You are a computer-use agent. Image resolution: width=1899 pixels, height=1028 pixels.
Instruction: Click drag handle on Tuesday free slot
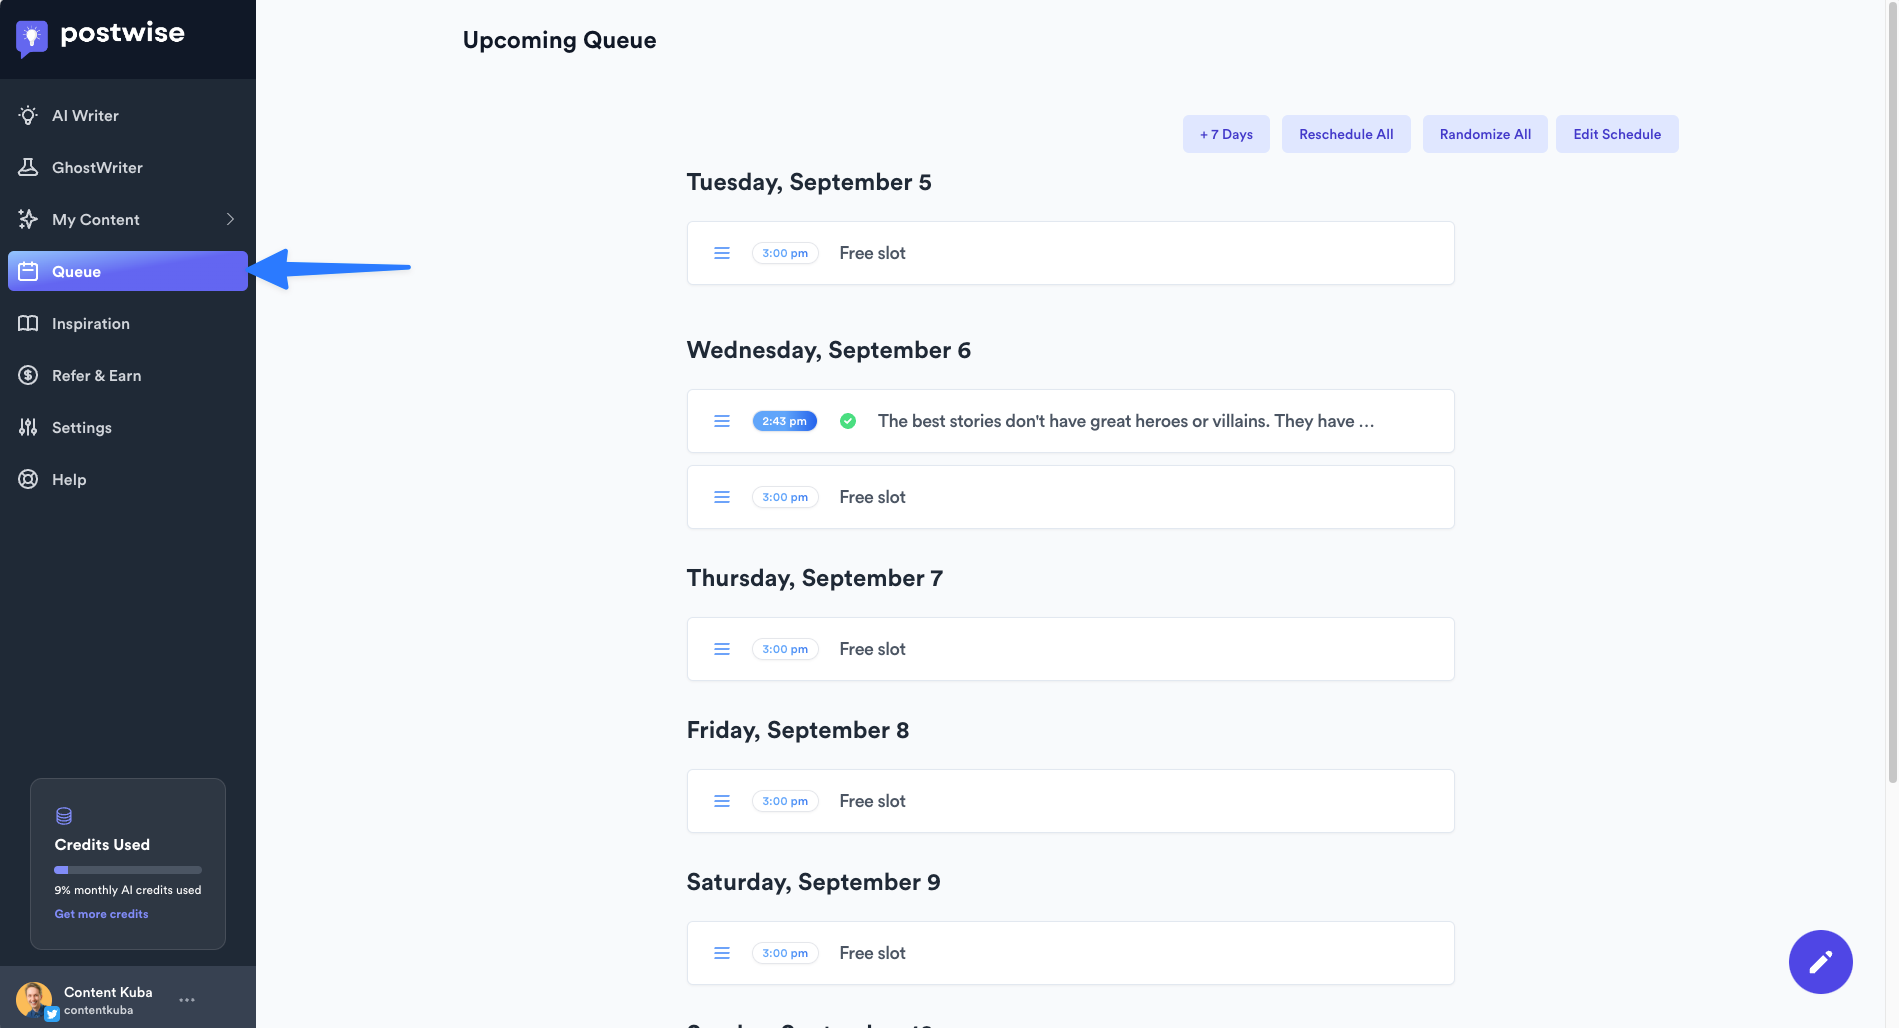tap(722, 253)
